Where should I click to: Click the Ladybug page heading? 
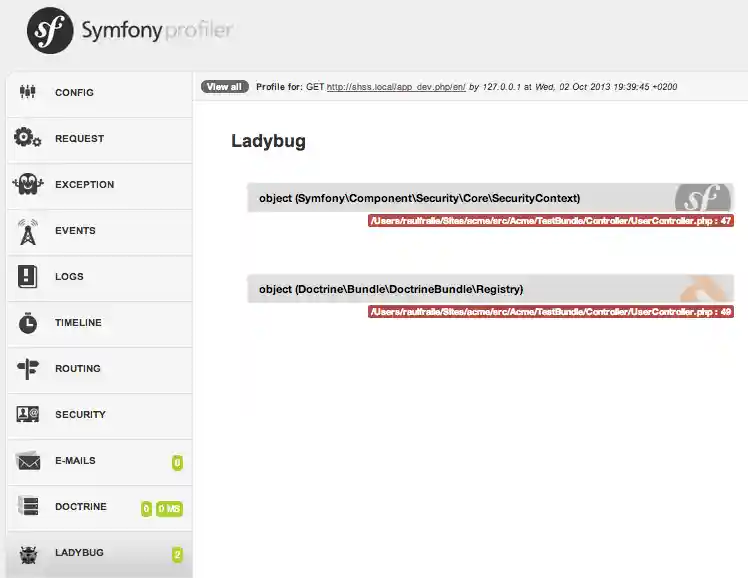point(269,142)
